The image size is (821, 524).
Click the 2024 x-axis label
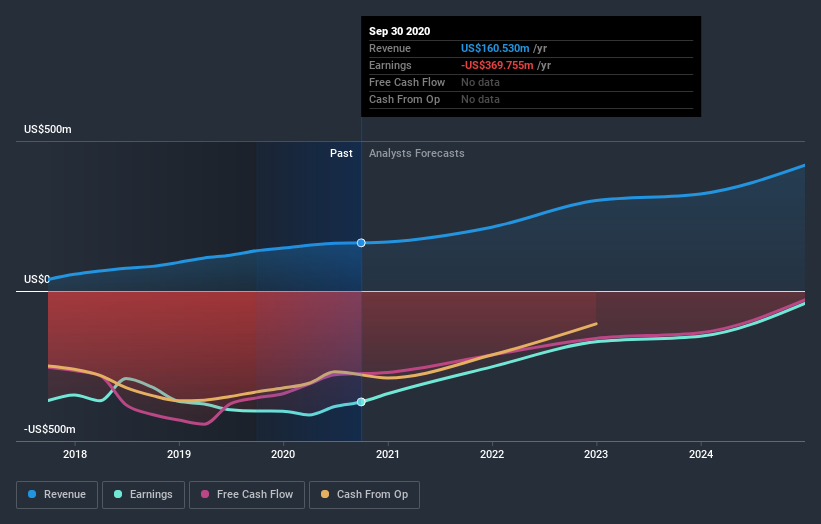click(701, 454)
